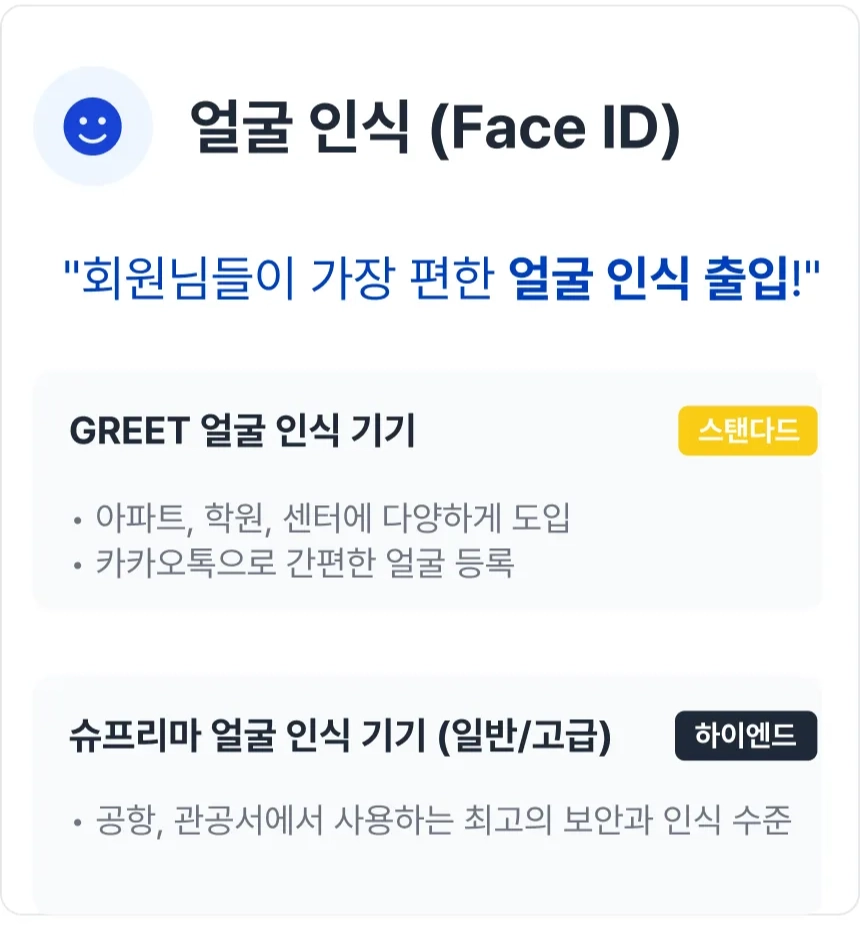Open the 'GREET' device title
The image size is (860, 927).
click(129, 431)
